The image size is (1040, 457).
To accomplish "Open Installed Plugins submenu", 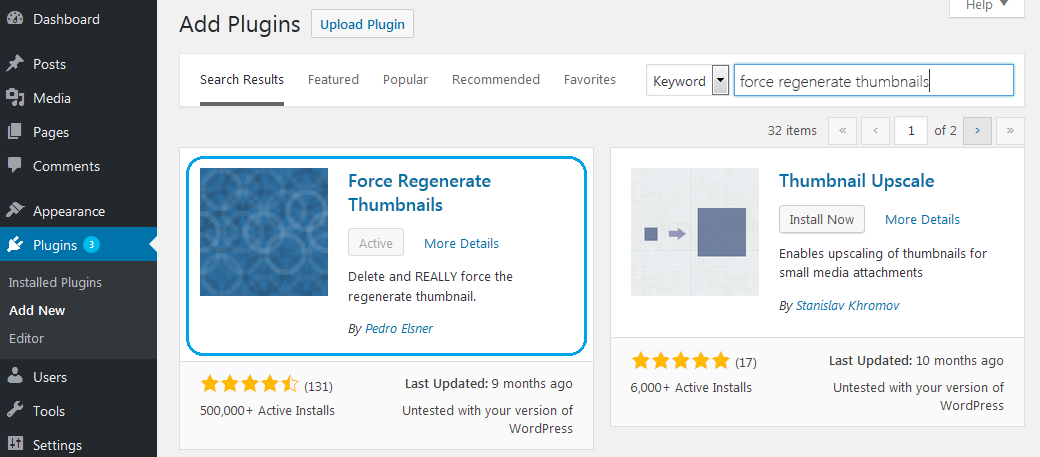I will pyautogui.click(x=55, y=283).
